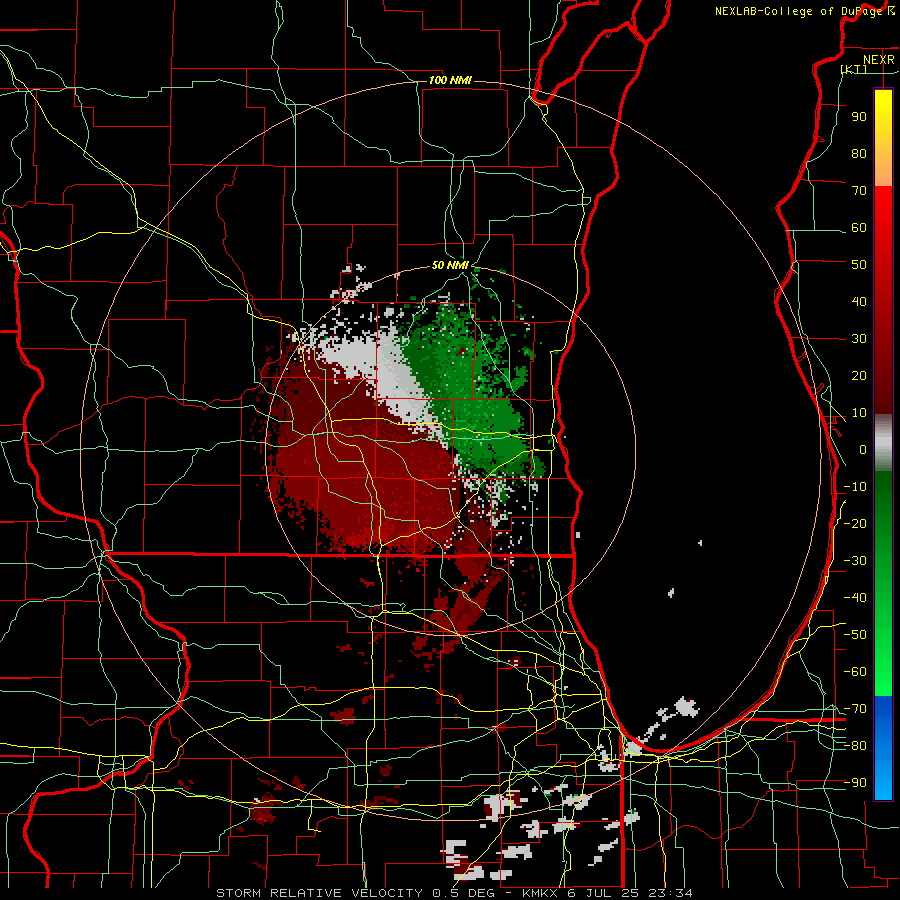Click the -60 value on velocity scale
900x900 pixels.
pyautogui.click(x=855, y=672)
